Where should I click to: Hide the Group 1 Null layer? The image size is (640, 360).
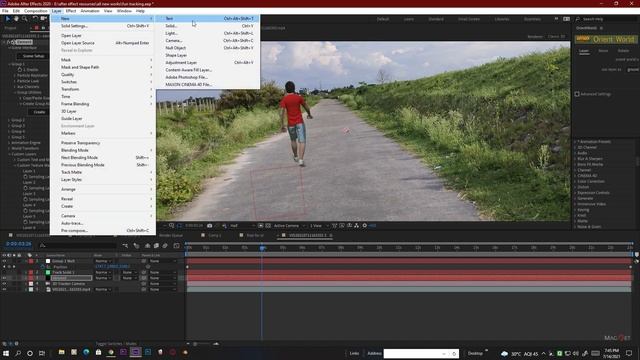click(x=4, y=261)
